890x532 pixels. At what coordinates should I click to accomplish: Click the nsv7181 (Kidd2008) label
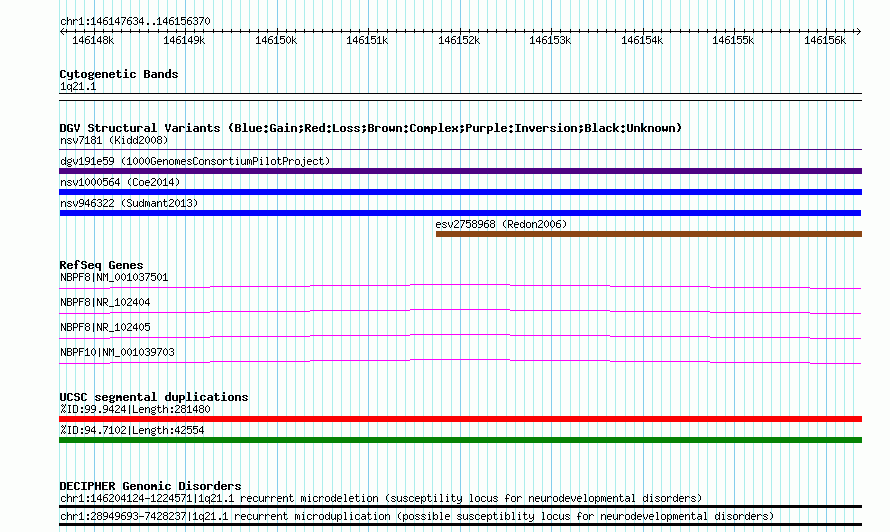coord(114,140)
